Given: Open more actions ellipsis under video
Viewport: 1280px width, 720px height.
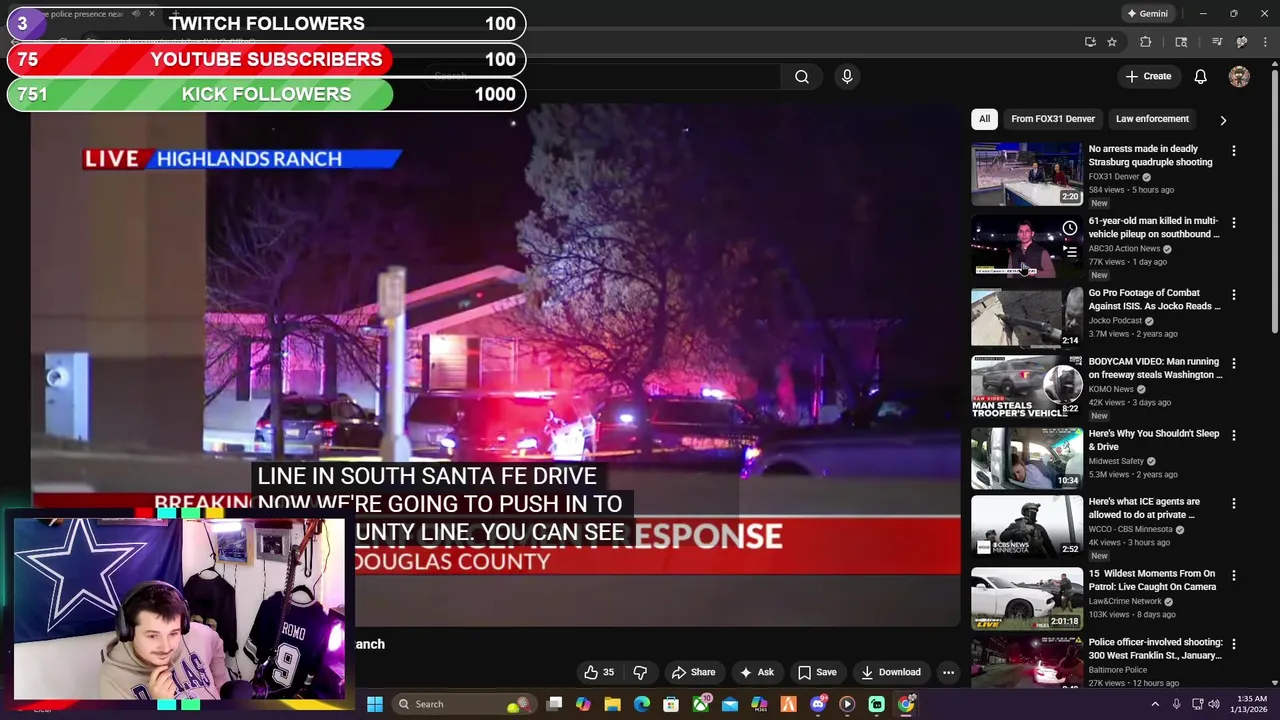Looking at the screenshot, I should [948, 672].
